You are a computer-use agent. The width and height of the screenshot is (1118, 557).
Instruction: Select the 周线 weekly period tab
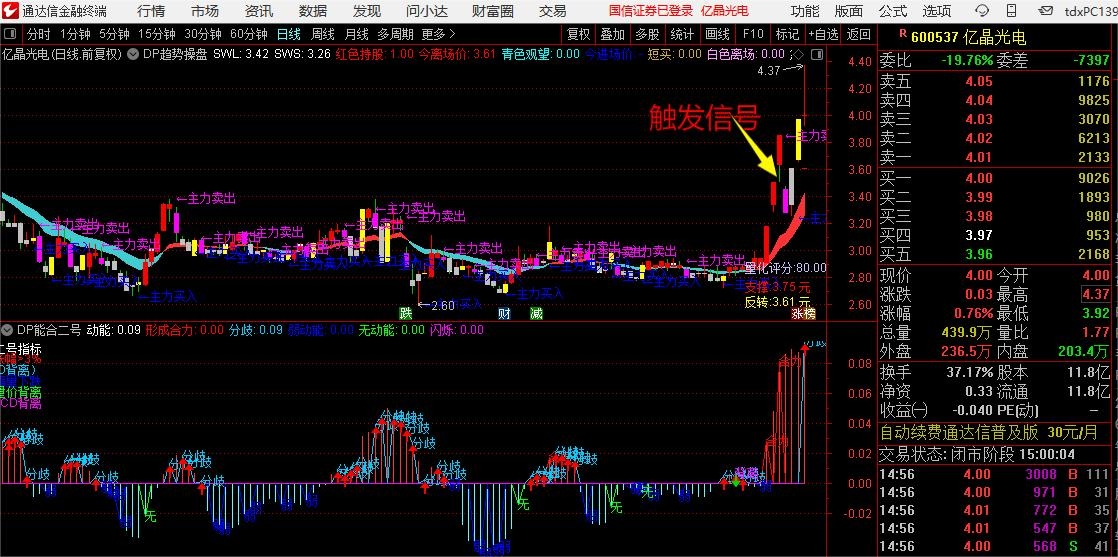coord(323,34)
